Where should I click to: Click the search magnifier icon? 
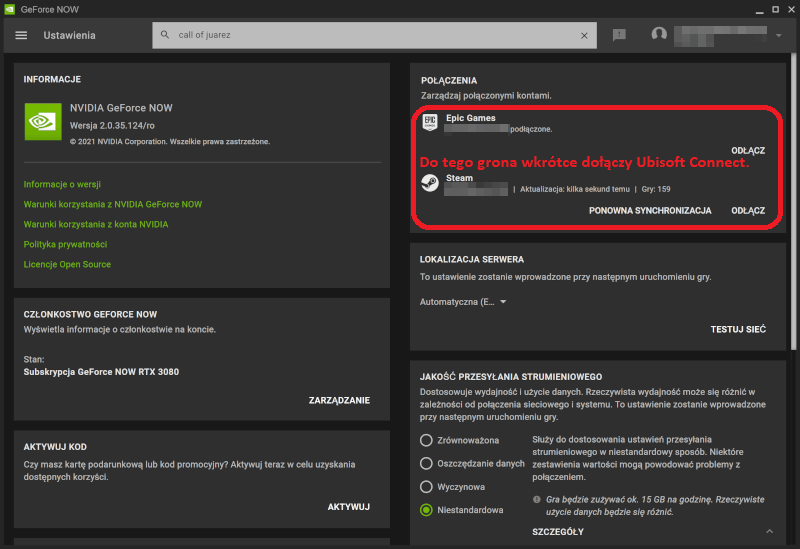(165, 35)
